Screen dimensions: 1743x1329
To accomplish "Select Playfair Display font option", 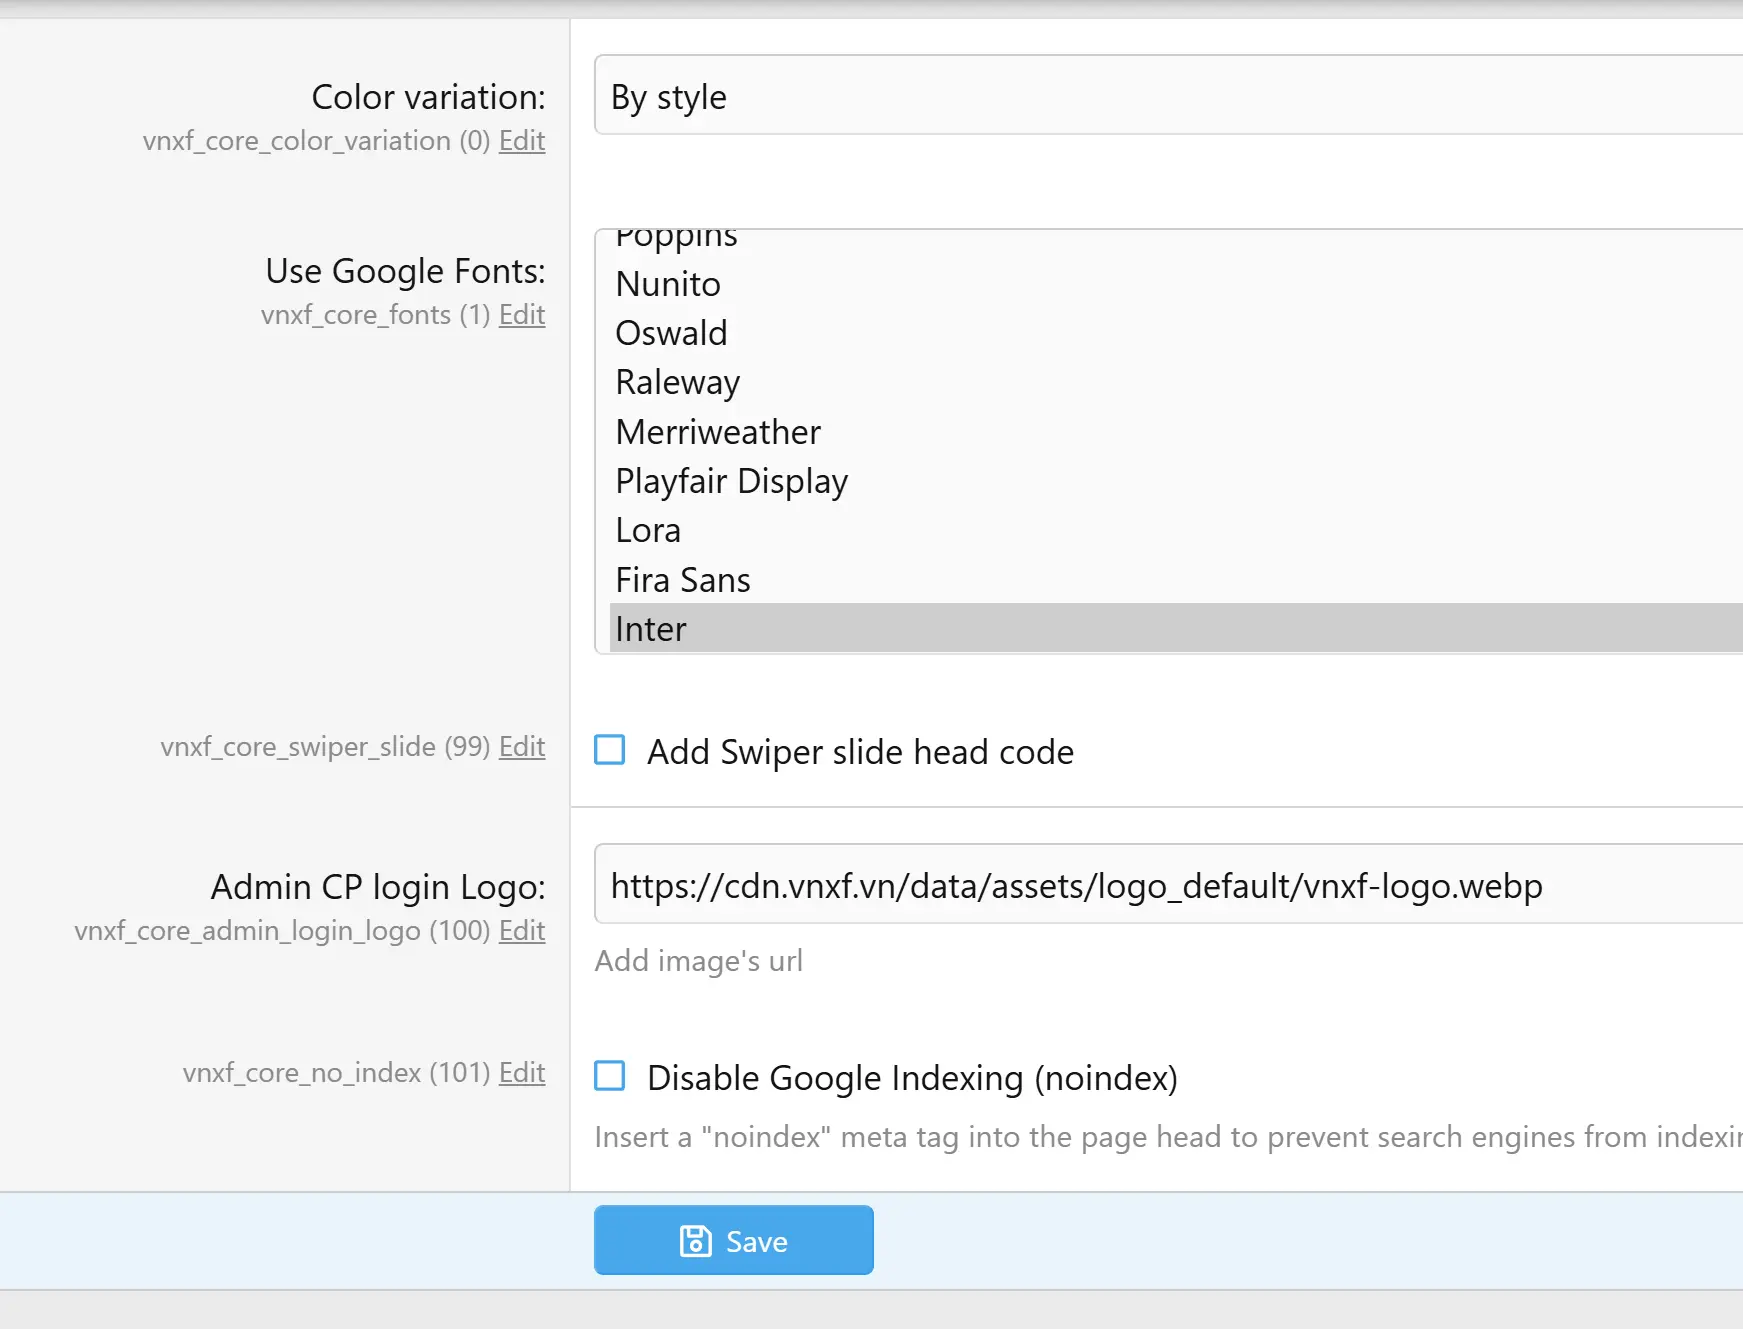I will (731, 481).
